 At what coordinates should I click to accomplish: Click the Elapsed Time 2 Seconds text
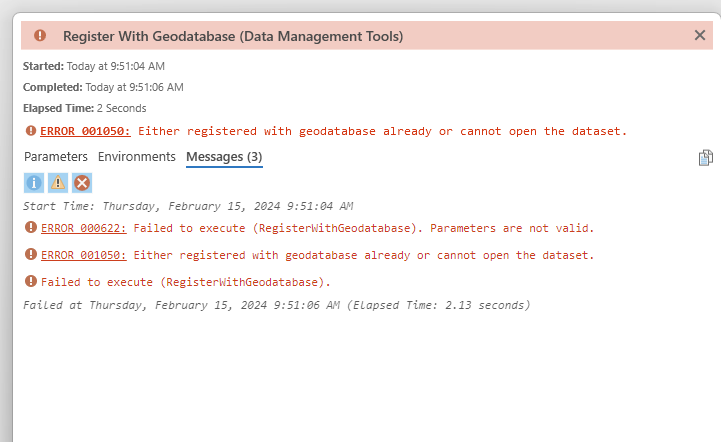tap(85, 108)
